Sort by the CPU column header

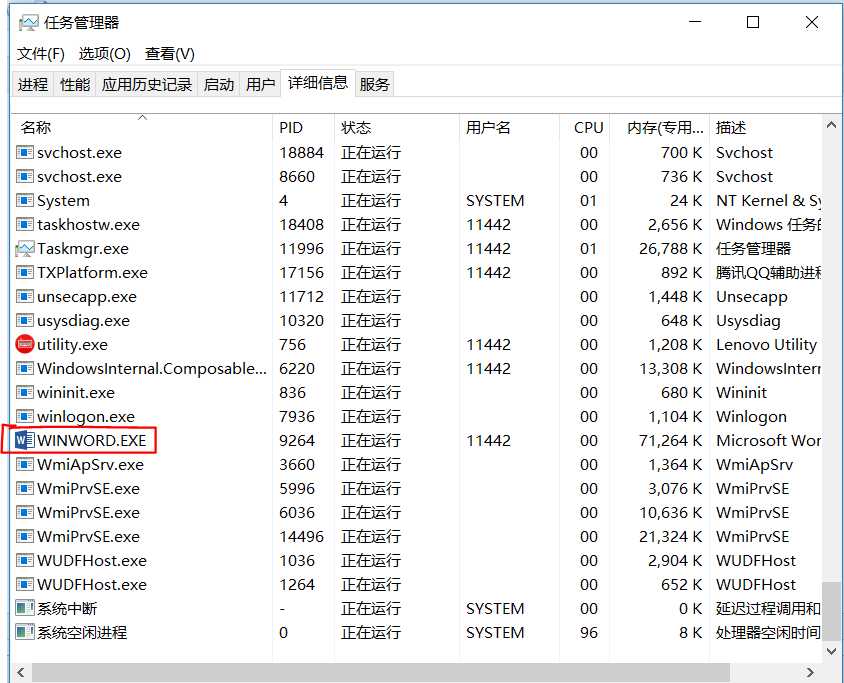tap(585, 128)
